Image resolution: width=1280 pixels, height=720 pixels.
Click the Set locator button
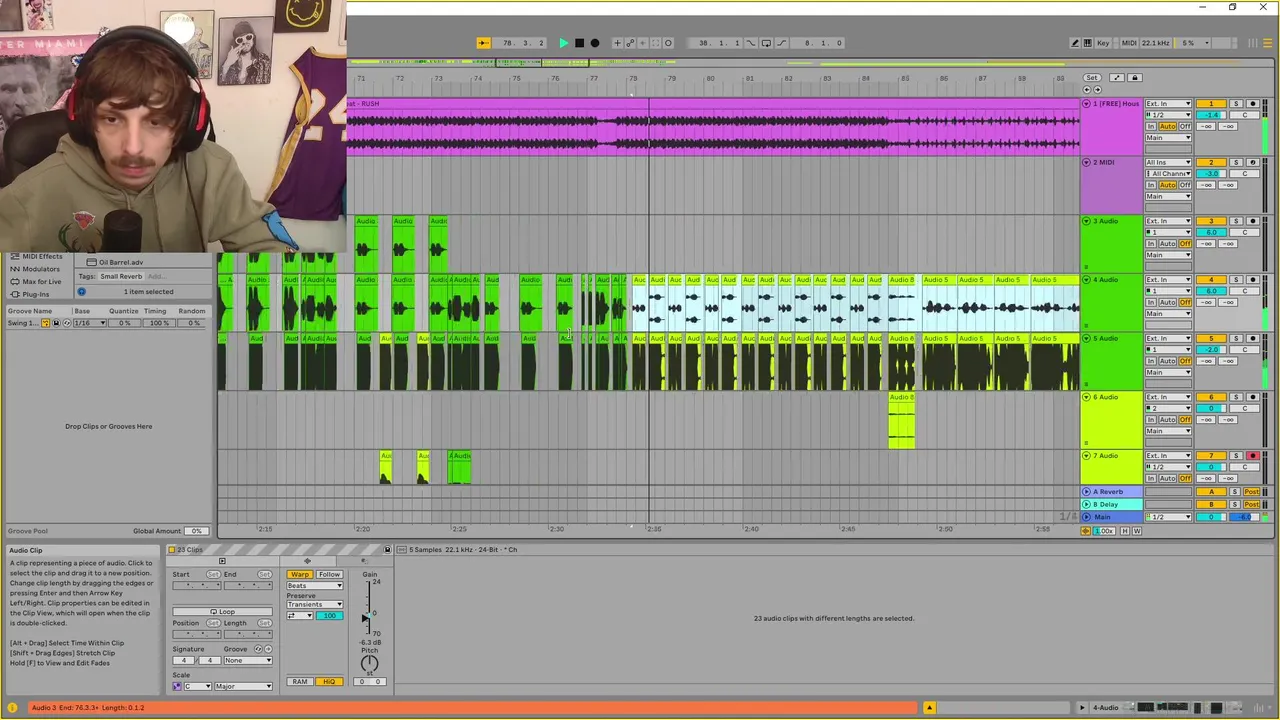coord(1092,78)
